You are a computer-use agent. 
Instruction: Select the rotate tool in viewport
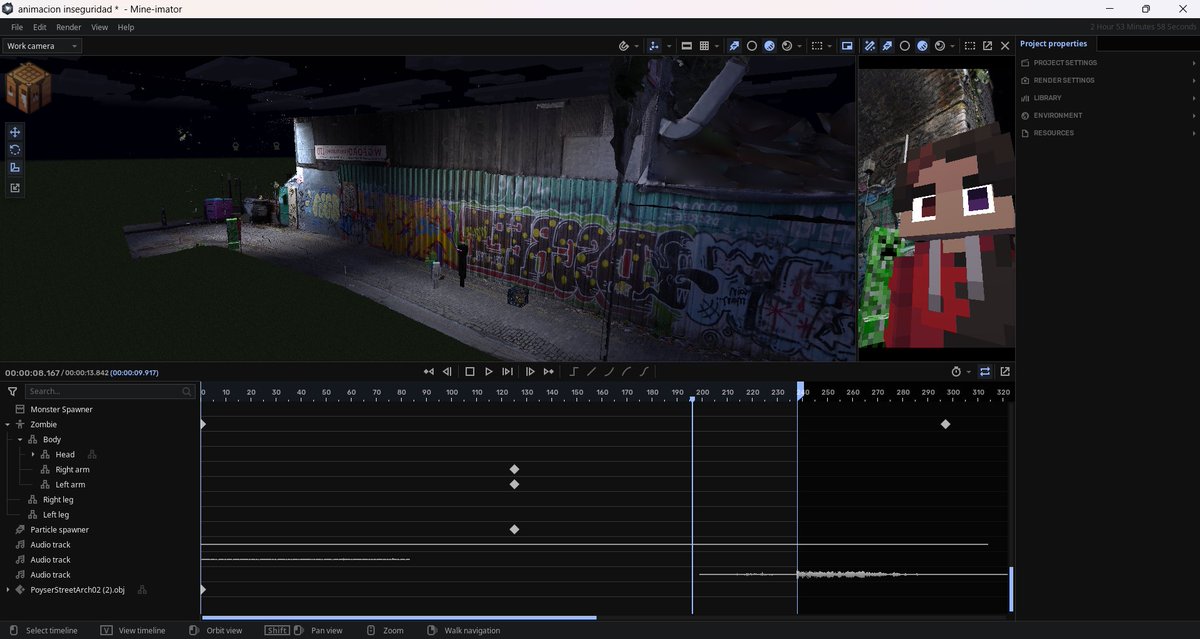(x=15, y=150)
